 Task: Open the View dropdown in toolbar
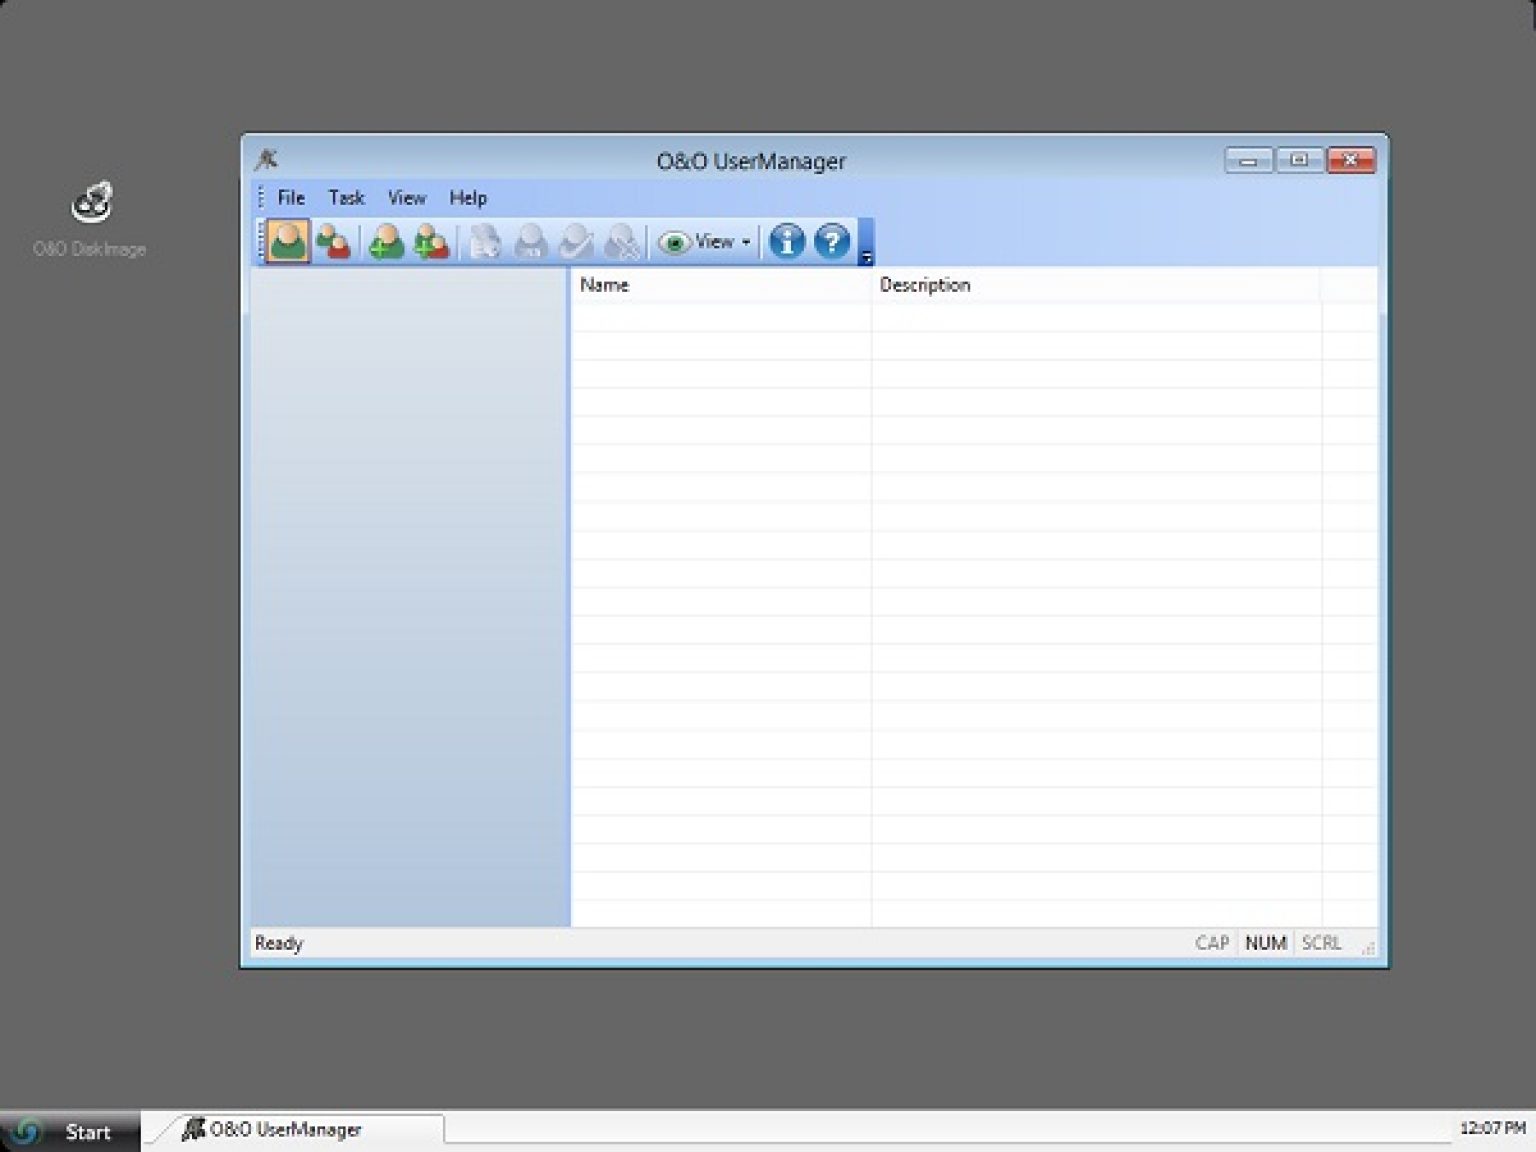pos(705,241)
